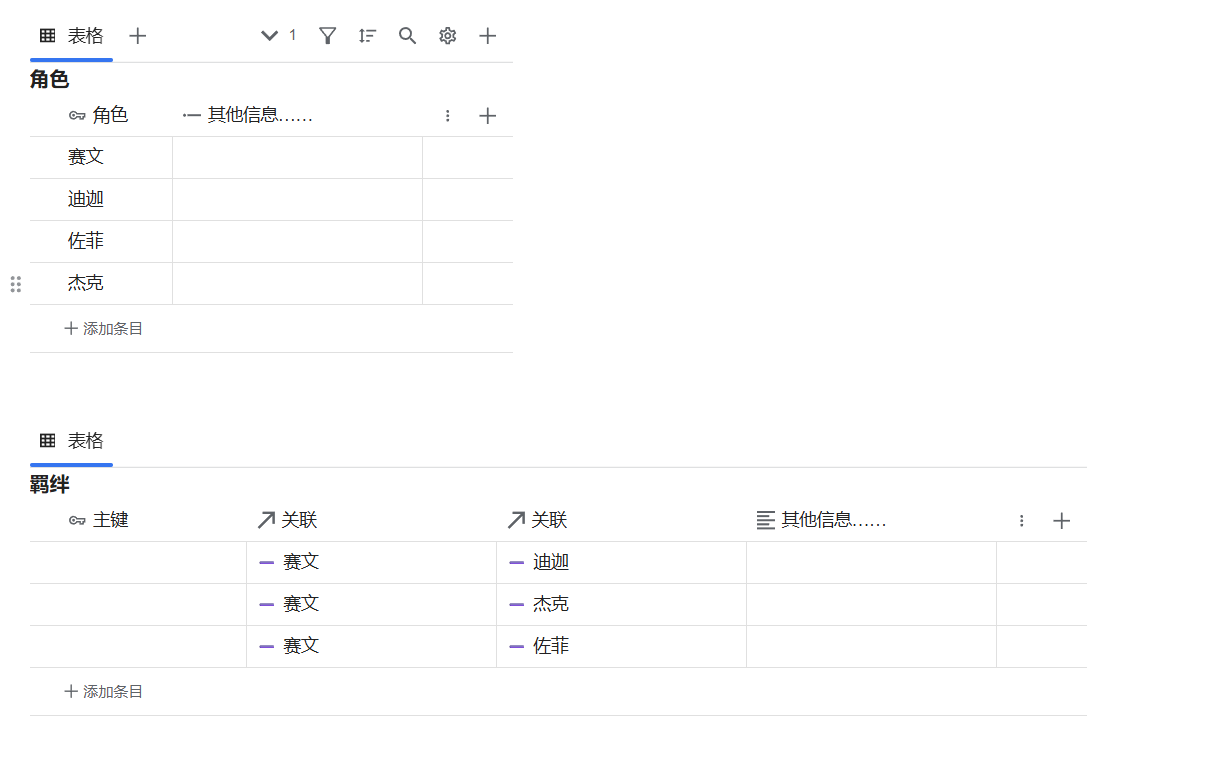This screenshot has height=774, width=1214.
Task: Select the 杰克 cell in 角色 table
Action: coord(101,284)
